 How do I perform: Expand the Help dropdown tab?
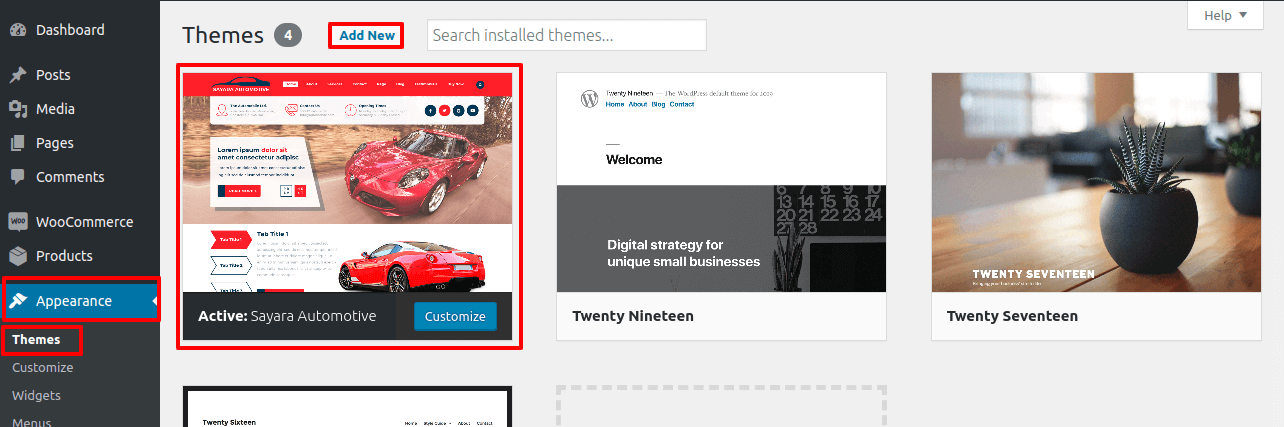(1225, 15)
